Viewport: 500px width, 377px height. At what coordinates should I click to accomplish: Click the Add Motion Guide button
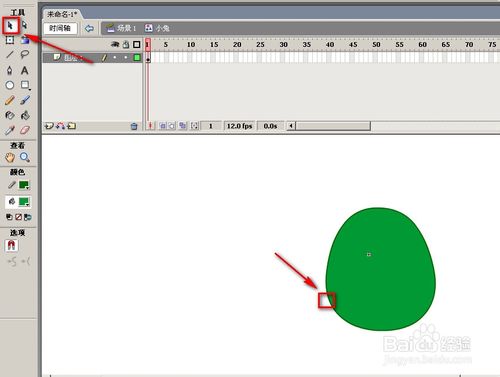60,126
